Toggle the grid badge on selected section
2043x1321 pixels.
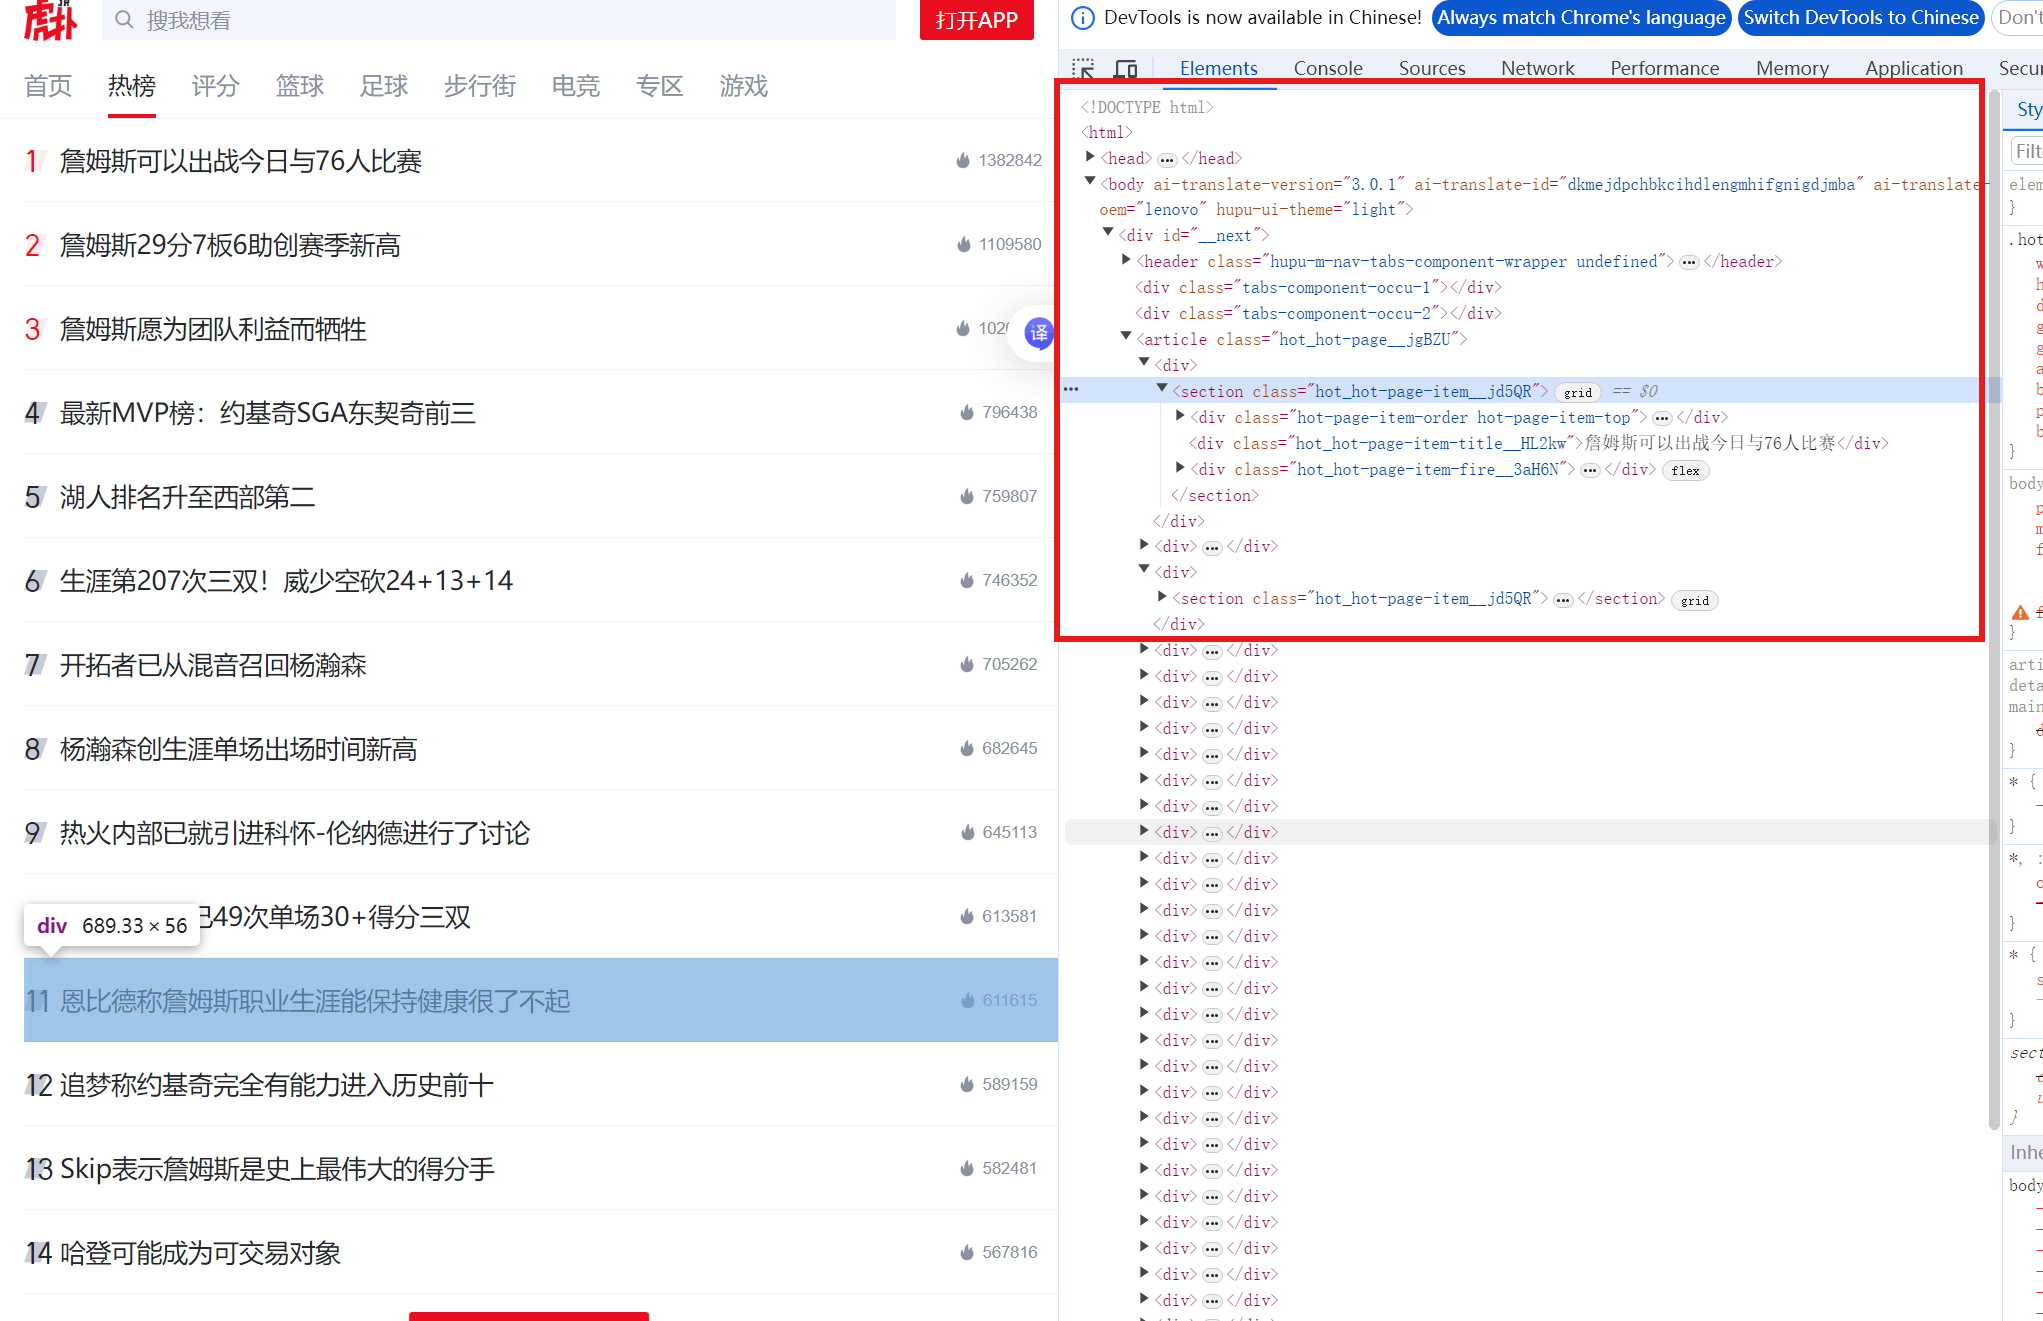(1577, 392)
